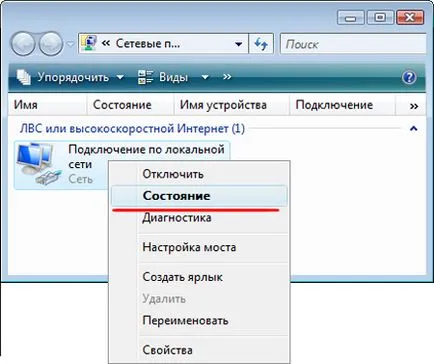Viewport: 434px width, 364px height.
Task: Expand the address bar history dropdown arrow
Action: [239, 44]
